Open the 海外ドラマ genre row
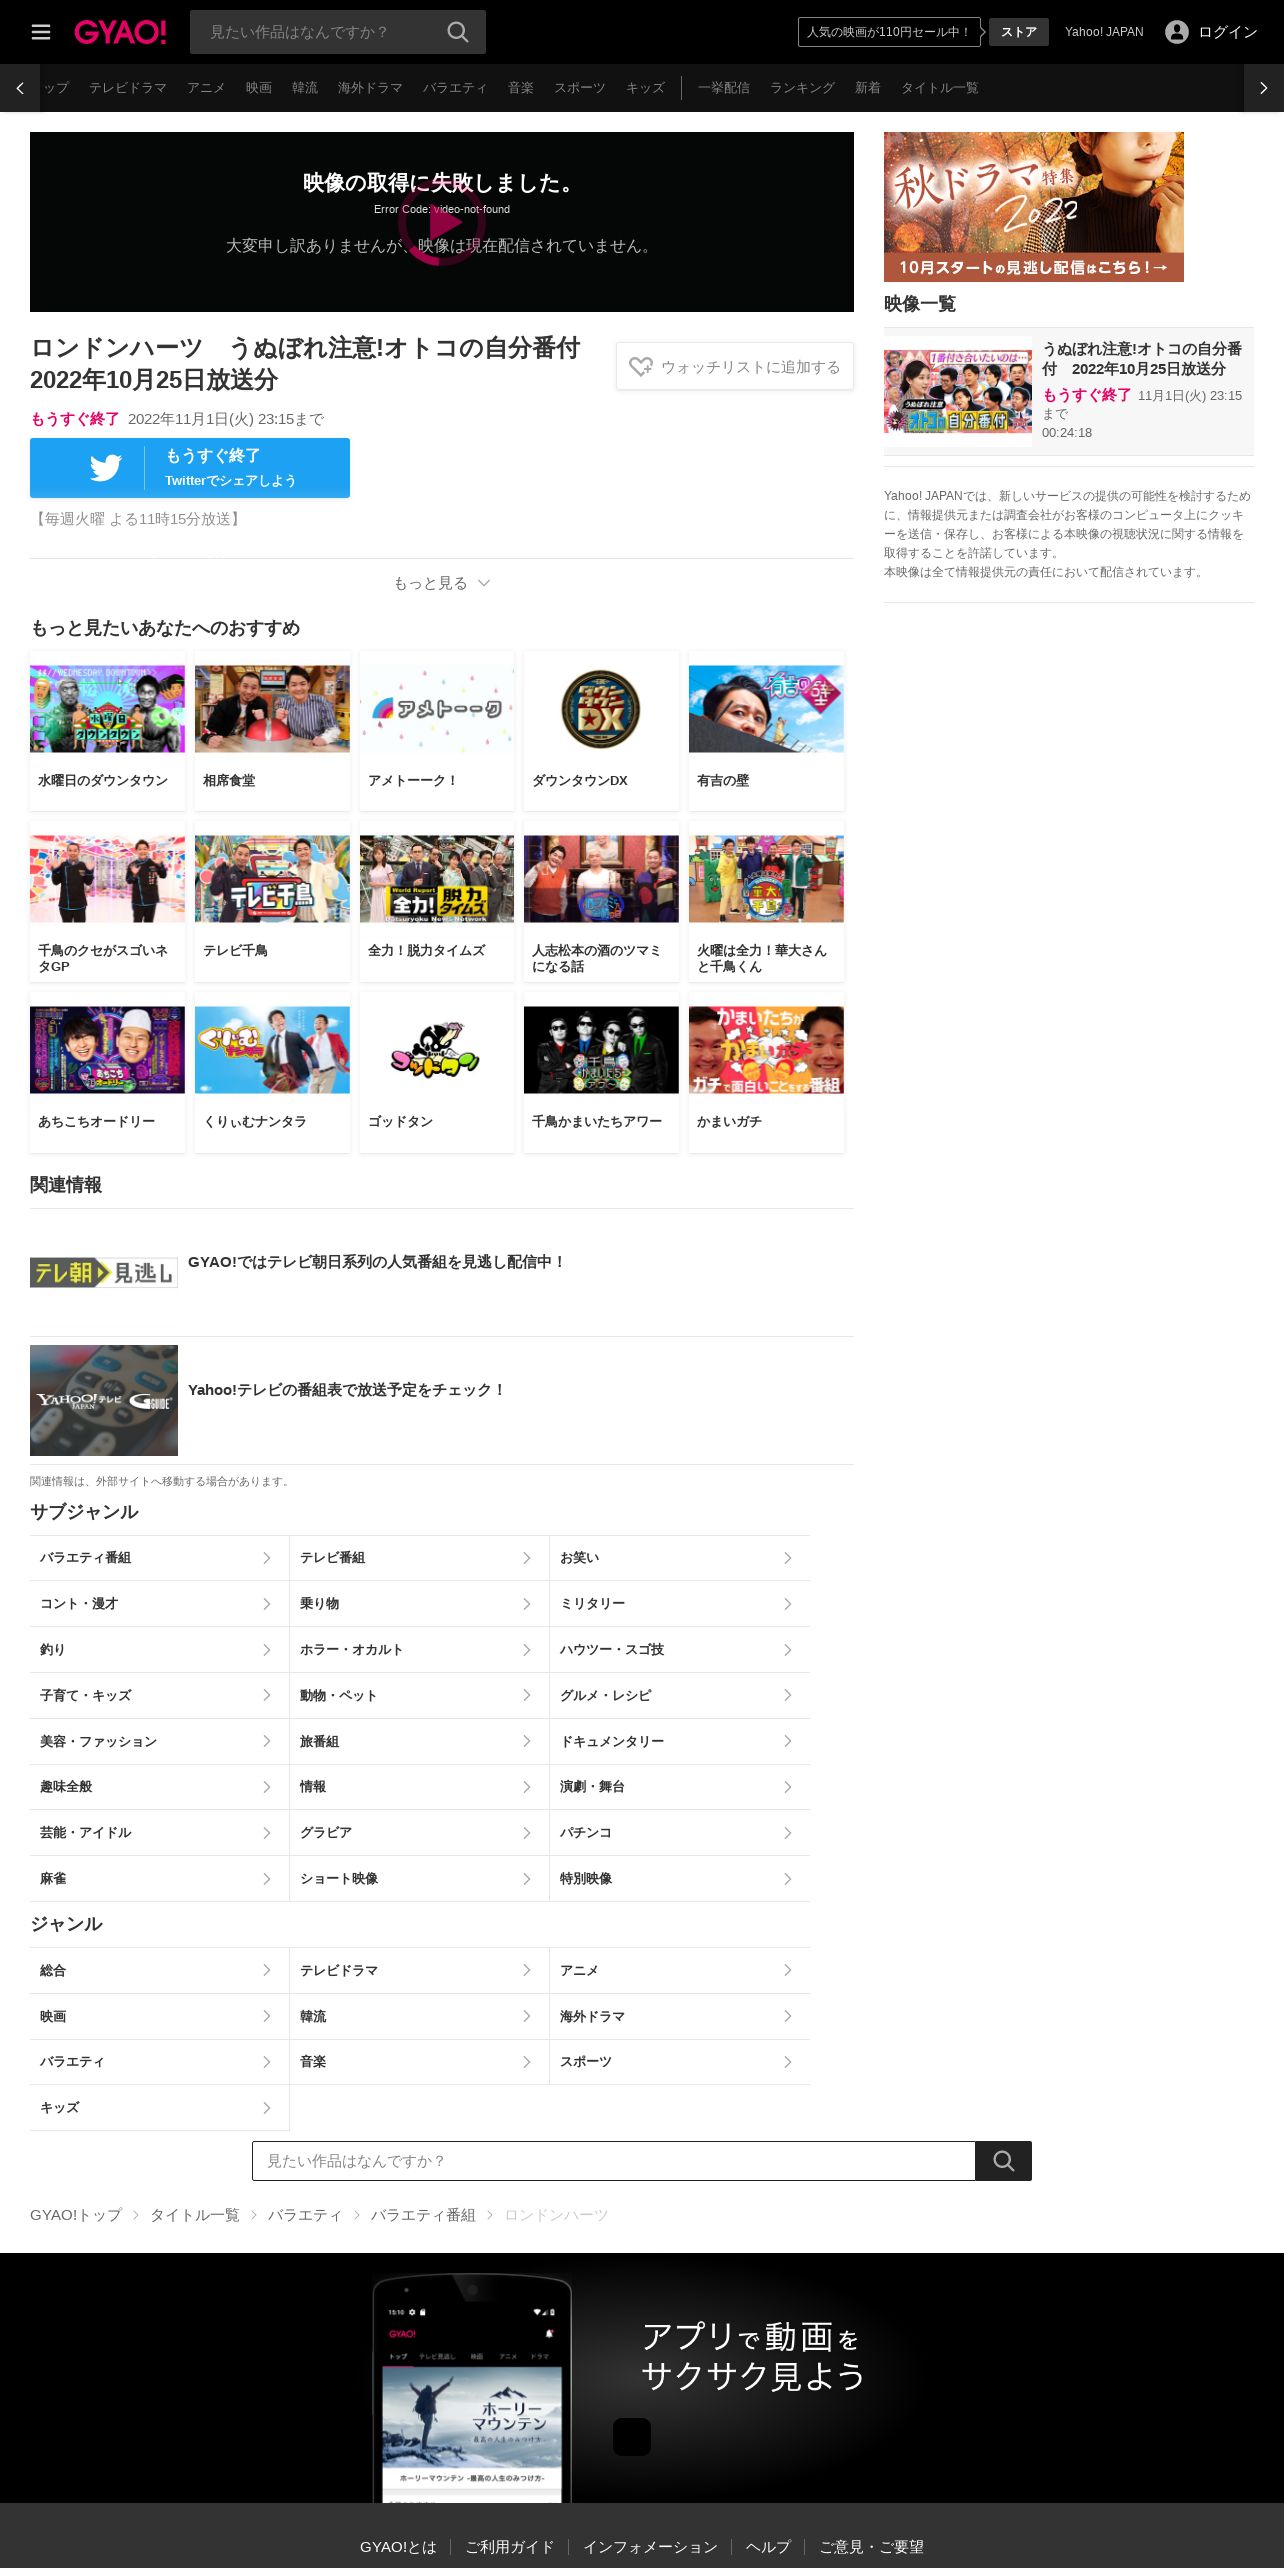The height and width of the screenshot is (2568, 1284). point(680,2017)
